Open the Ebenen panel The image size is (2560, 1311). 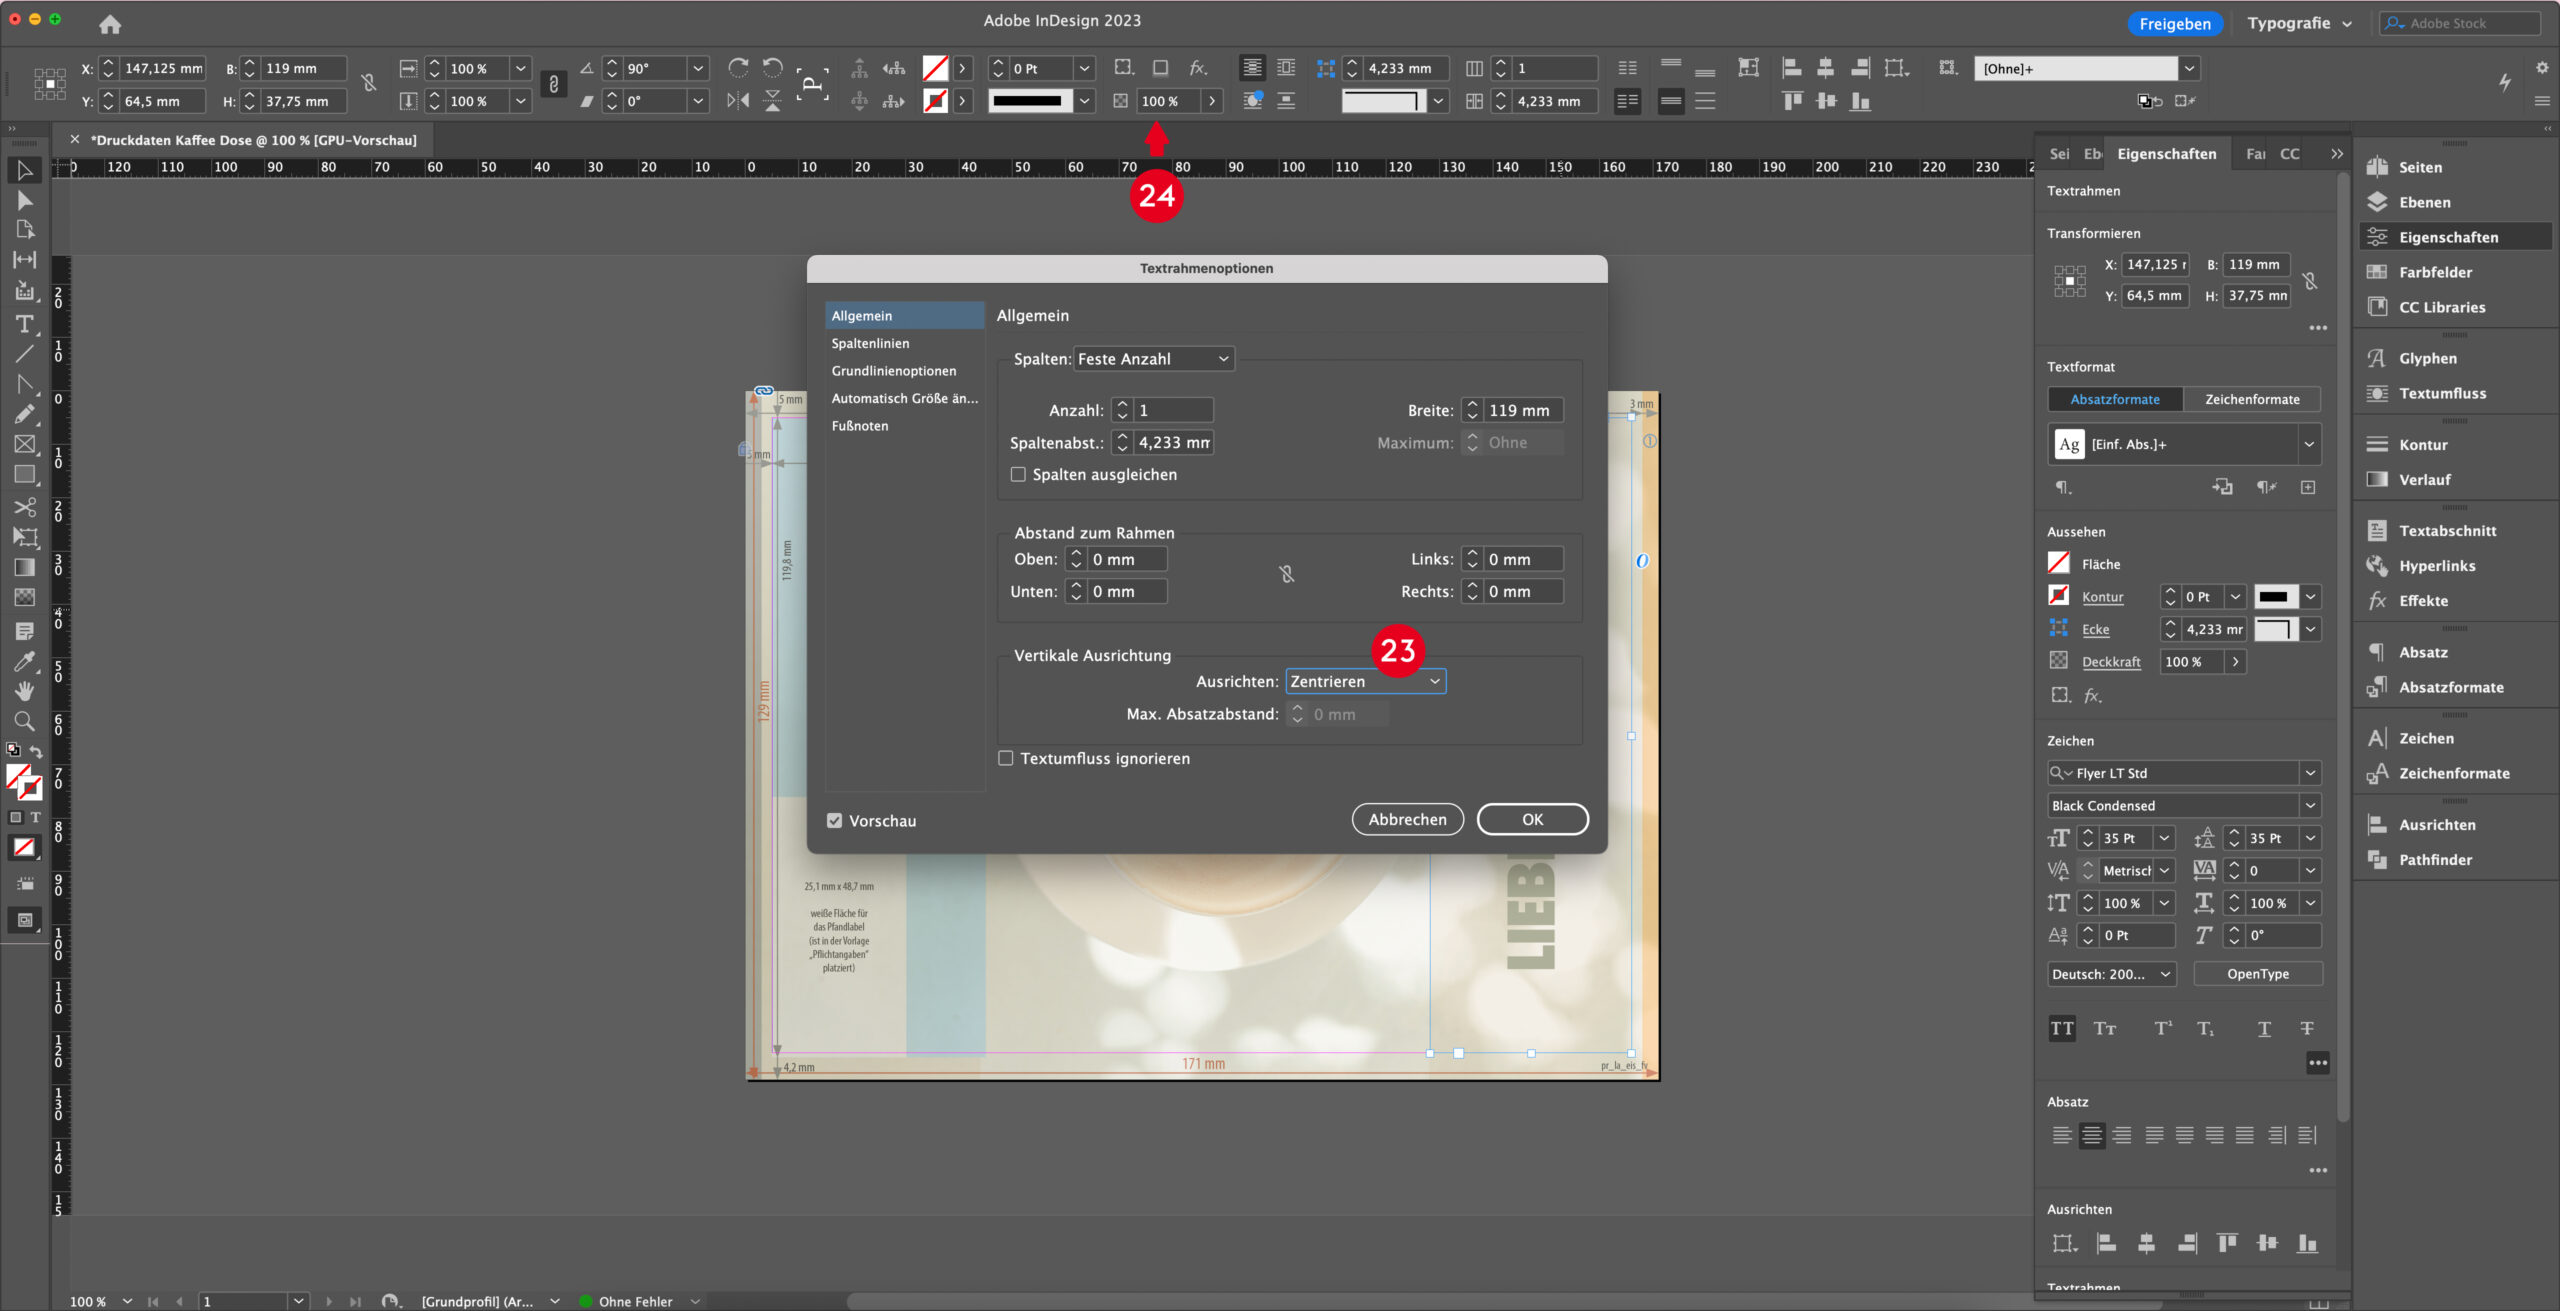click(x=2421, y=201)
